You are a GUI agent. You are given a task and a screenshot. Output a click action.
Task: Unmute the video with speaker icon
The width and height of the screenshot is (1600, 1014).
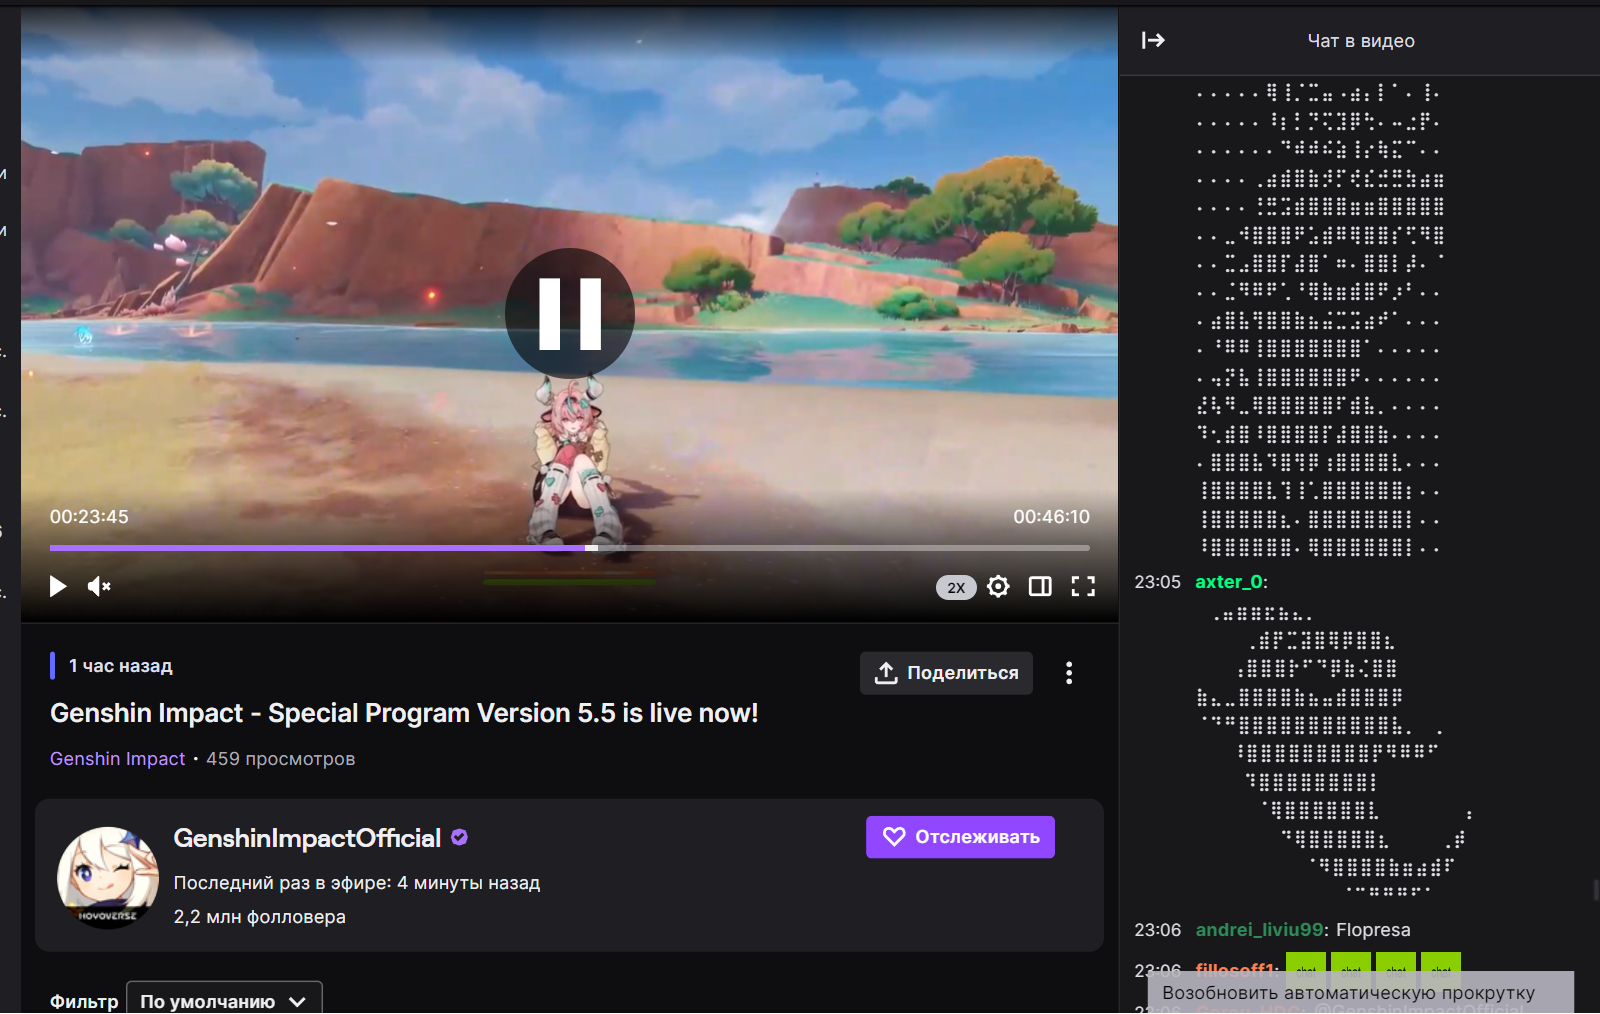tap(99, 586)
